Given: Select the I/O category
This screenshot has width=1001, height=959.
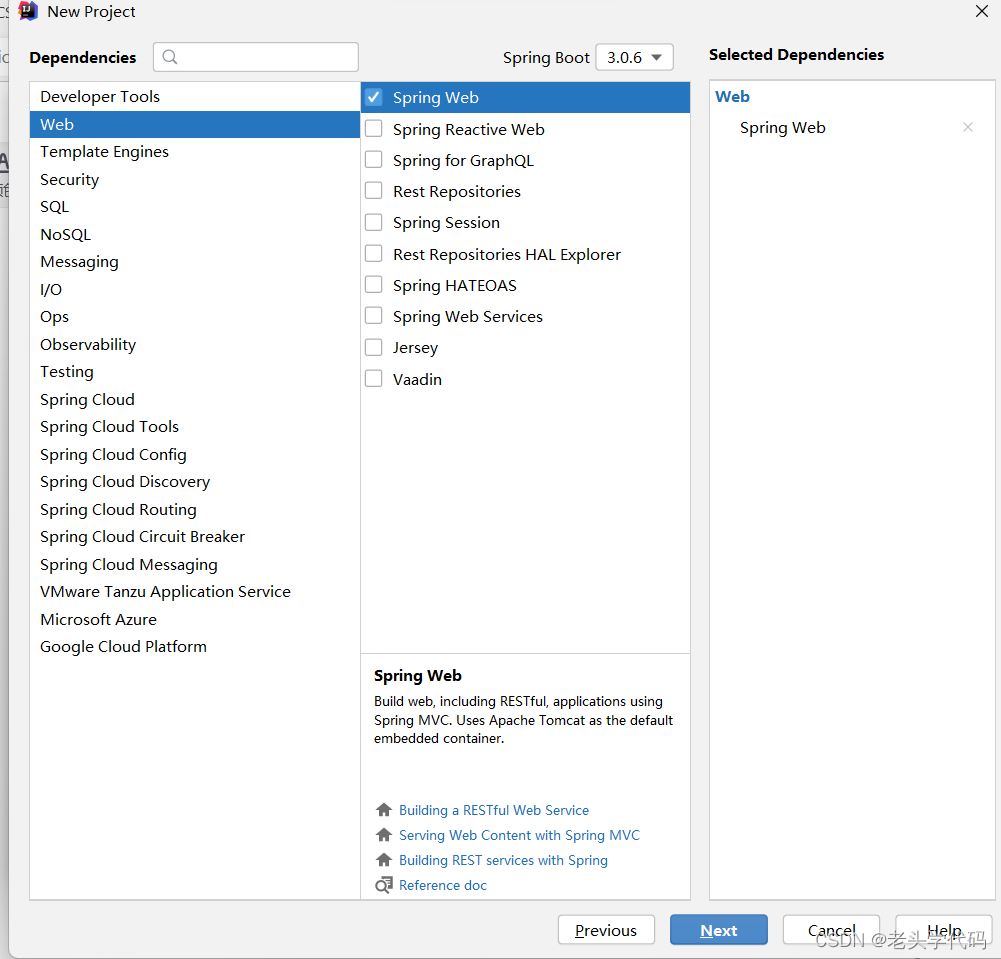Looking at the screenshot, I should pos(195,289).
